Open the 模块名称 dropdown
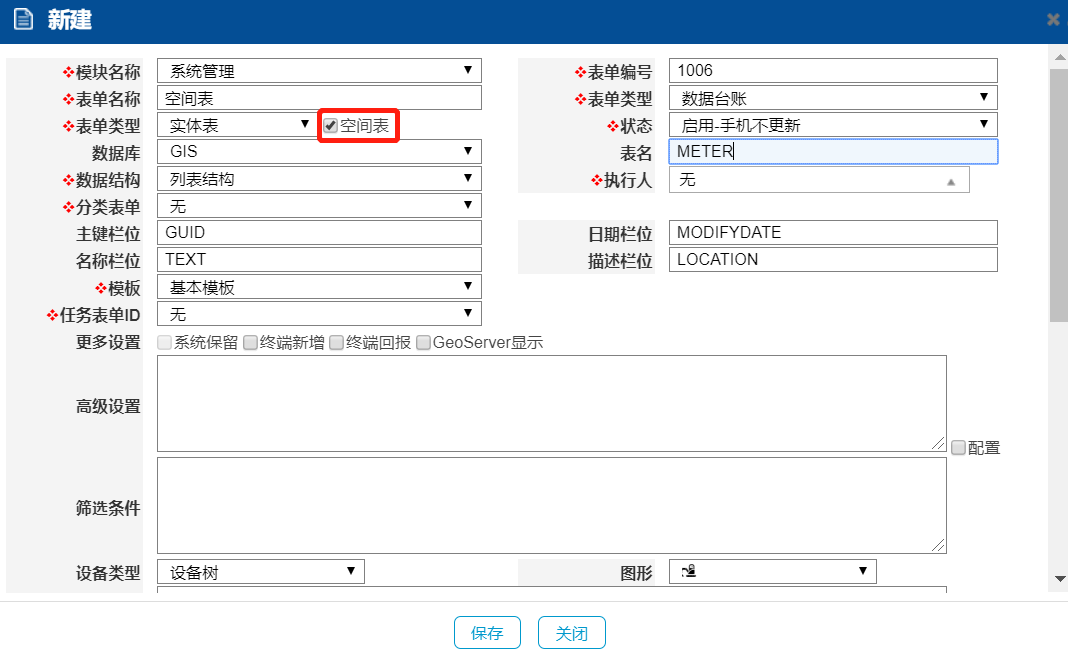Image resolution: width=1068 pixels, height=657 pixels. 319,71
